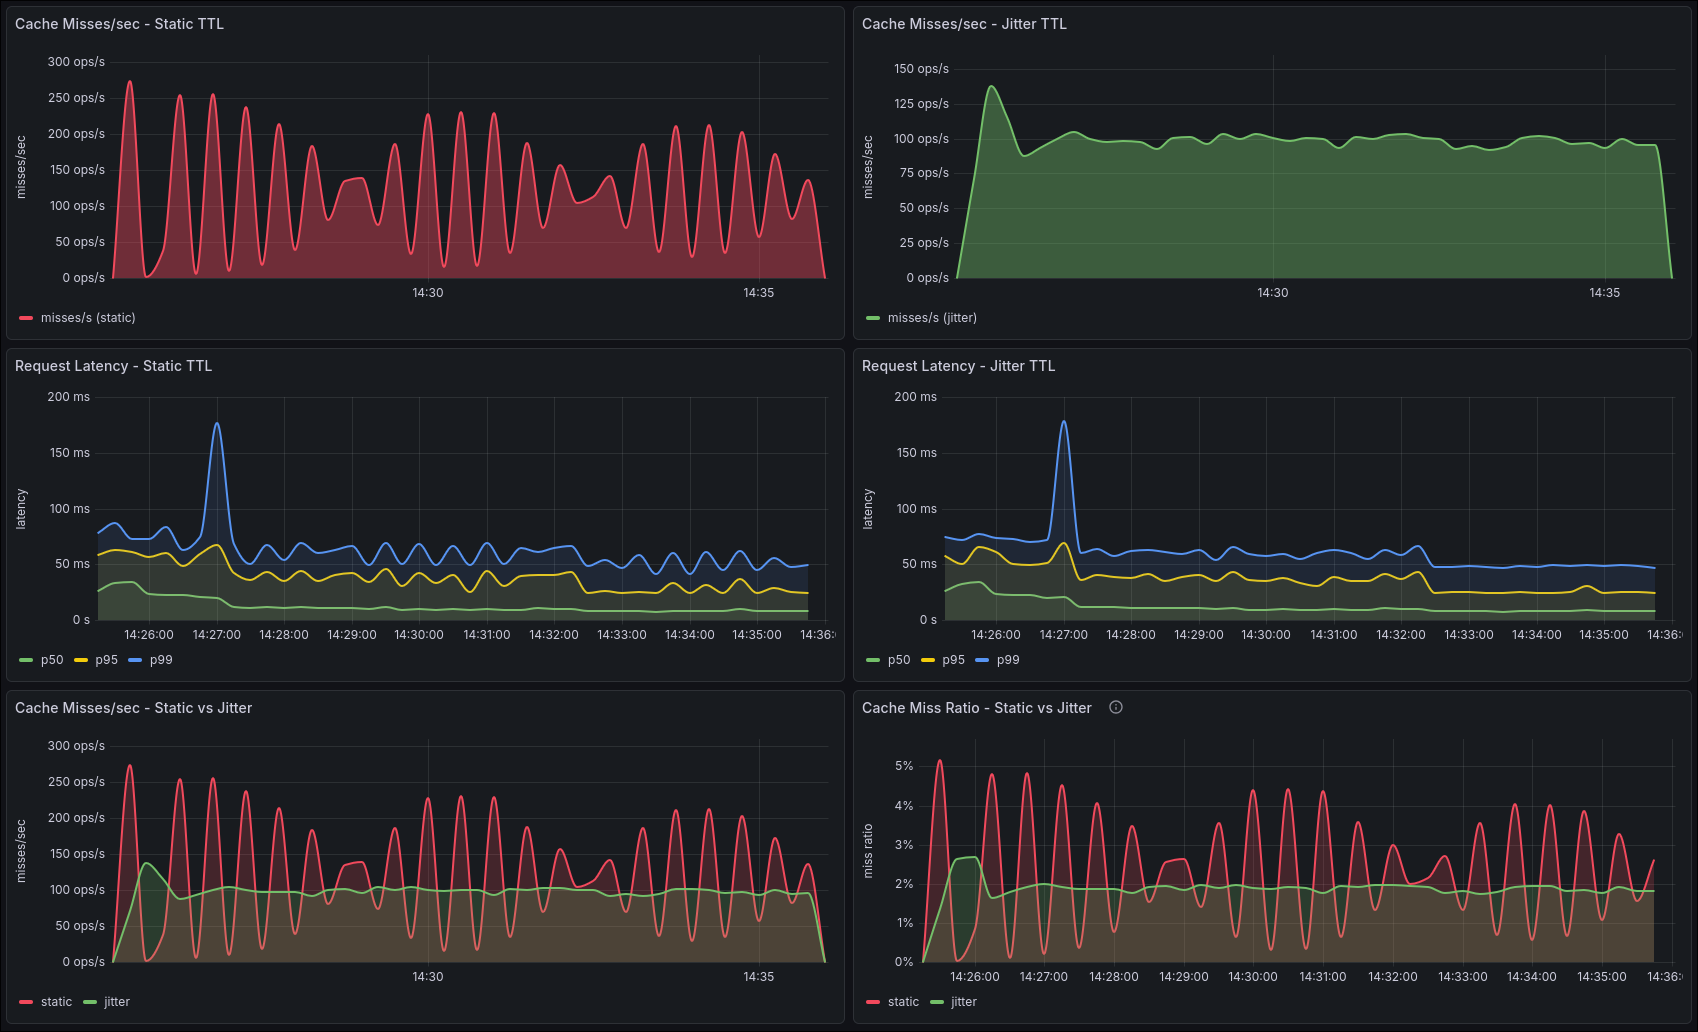This screenshot has width=1698, height=1032.
Task: Click red color swatch of misses/s (static) legend
Action: (26, 318)
